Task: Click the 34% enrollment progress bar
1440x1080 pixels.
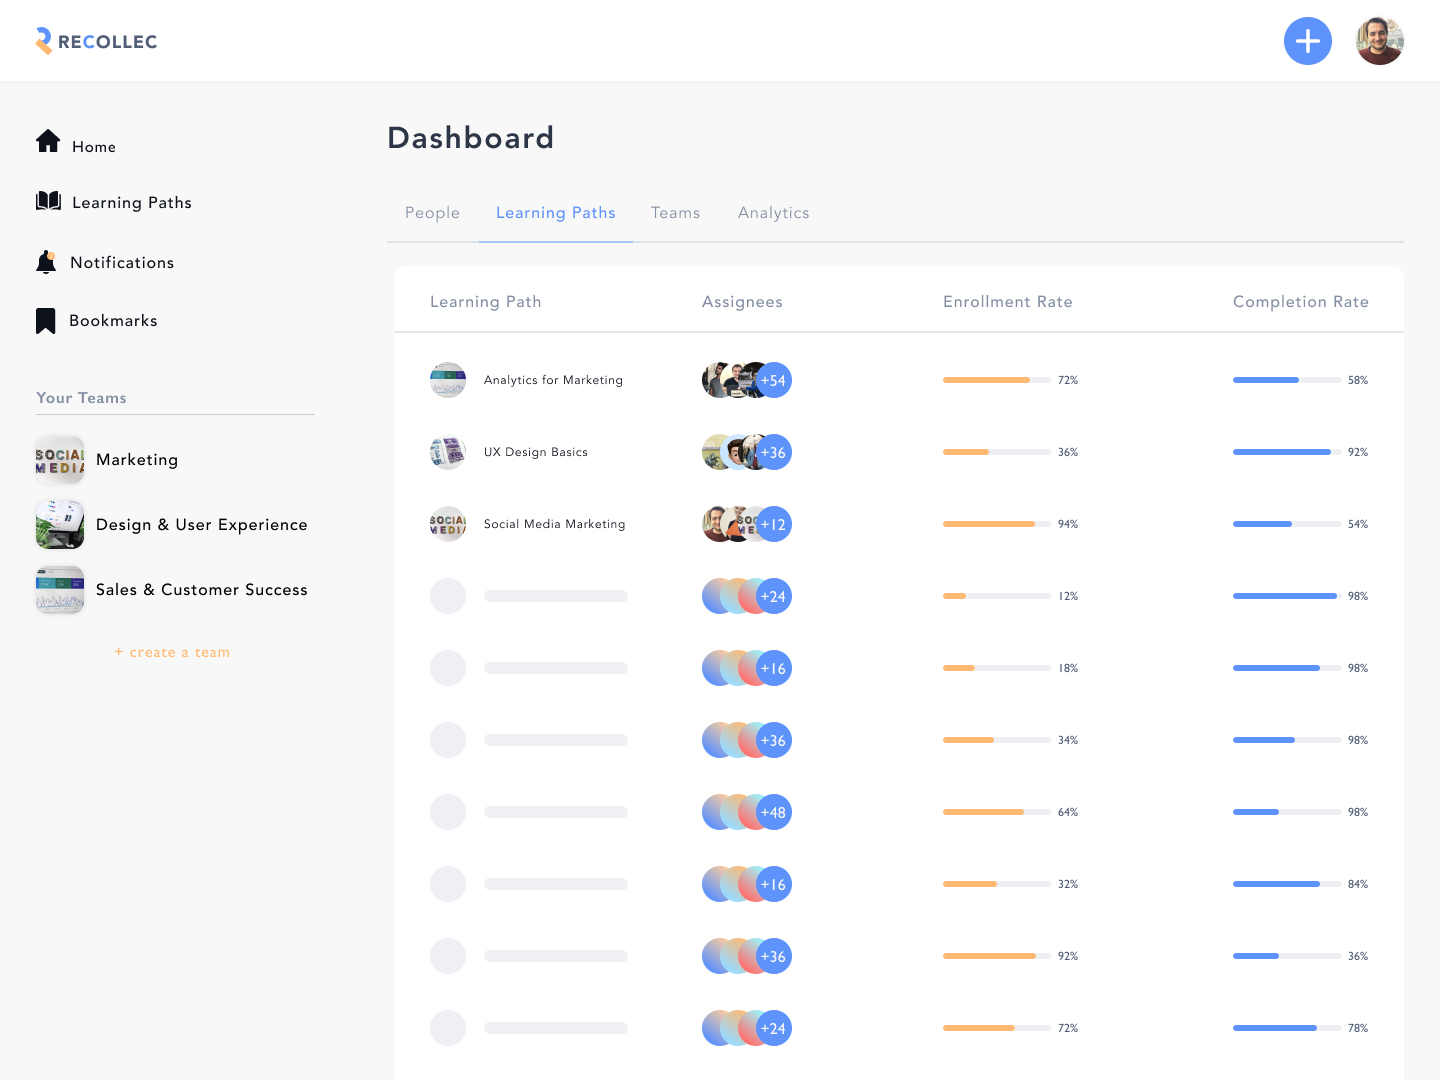Action: coord(997,740)
